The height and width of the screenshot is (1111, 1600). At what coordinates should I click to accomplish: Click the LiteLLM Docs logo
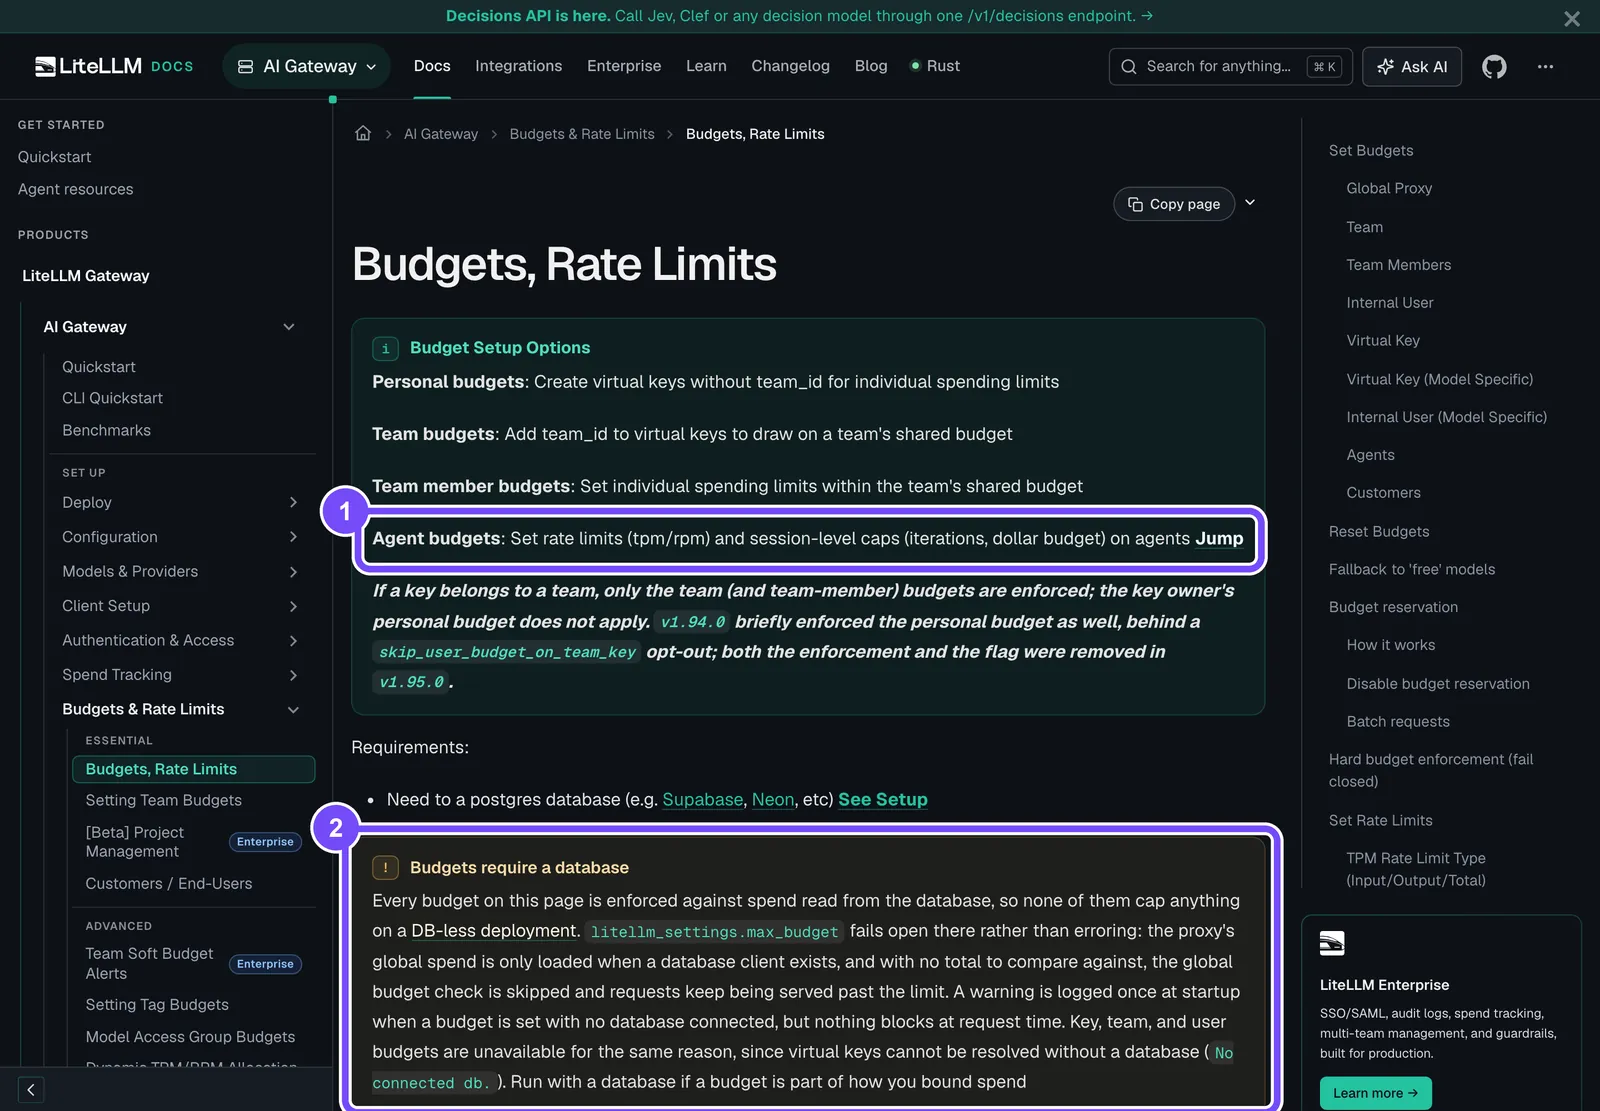tap(114, 66)
